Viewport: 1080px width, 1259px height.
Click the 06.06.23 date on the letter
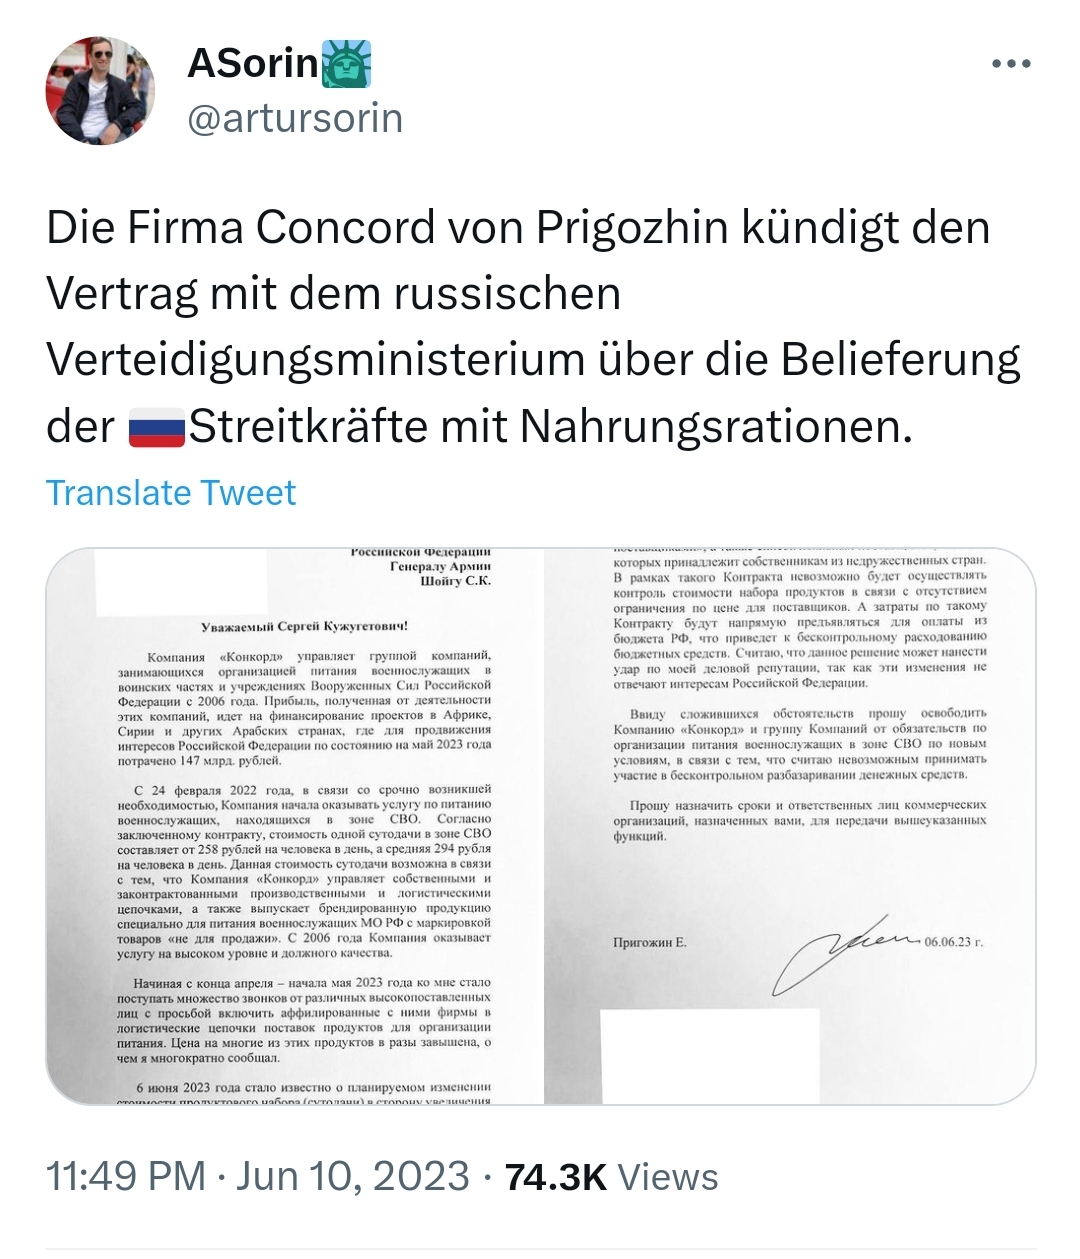pos(954,942)
